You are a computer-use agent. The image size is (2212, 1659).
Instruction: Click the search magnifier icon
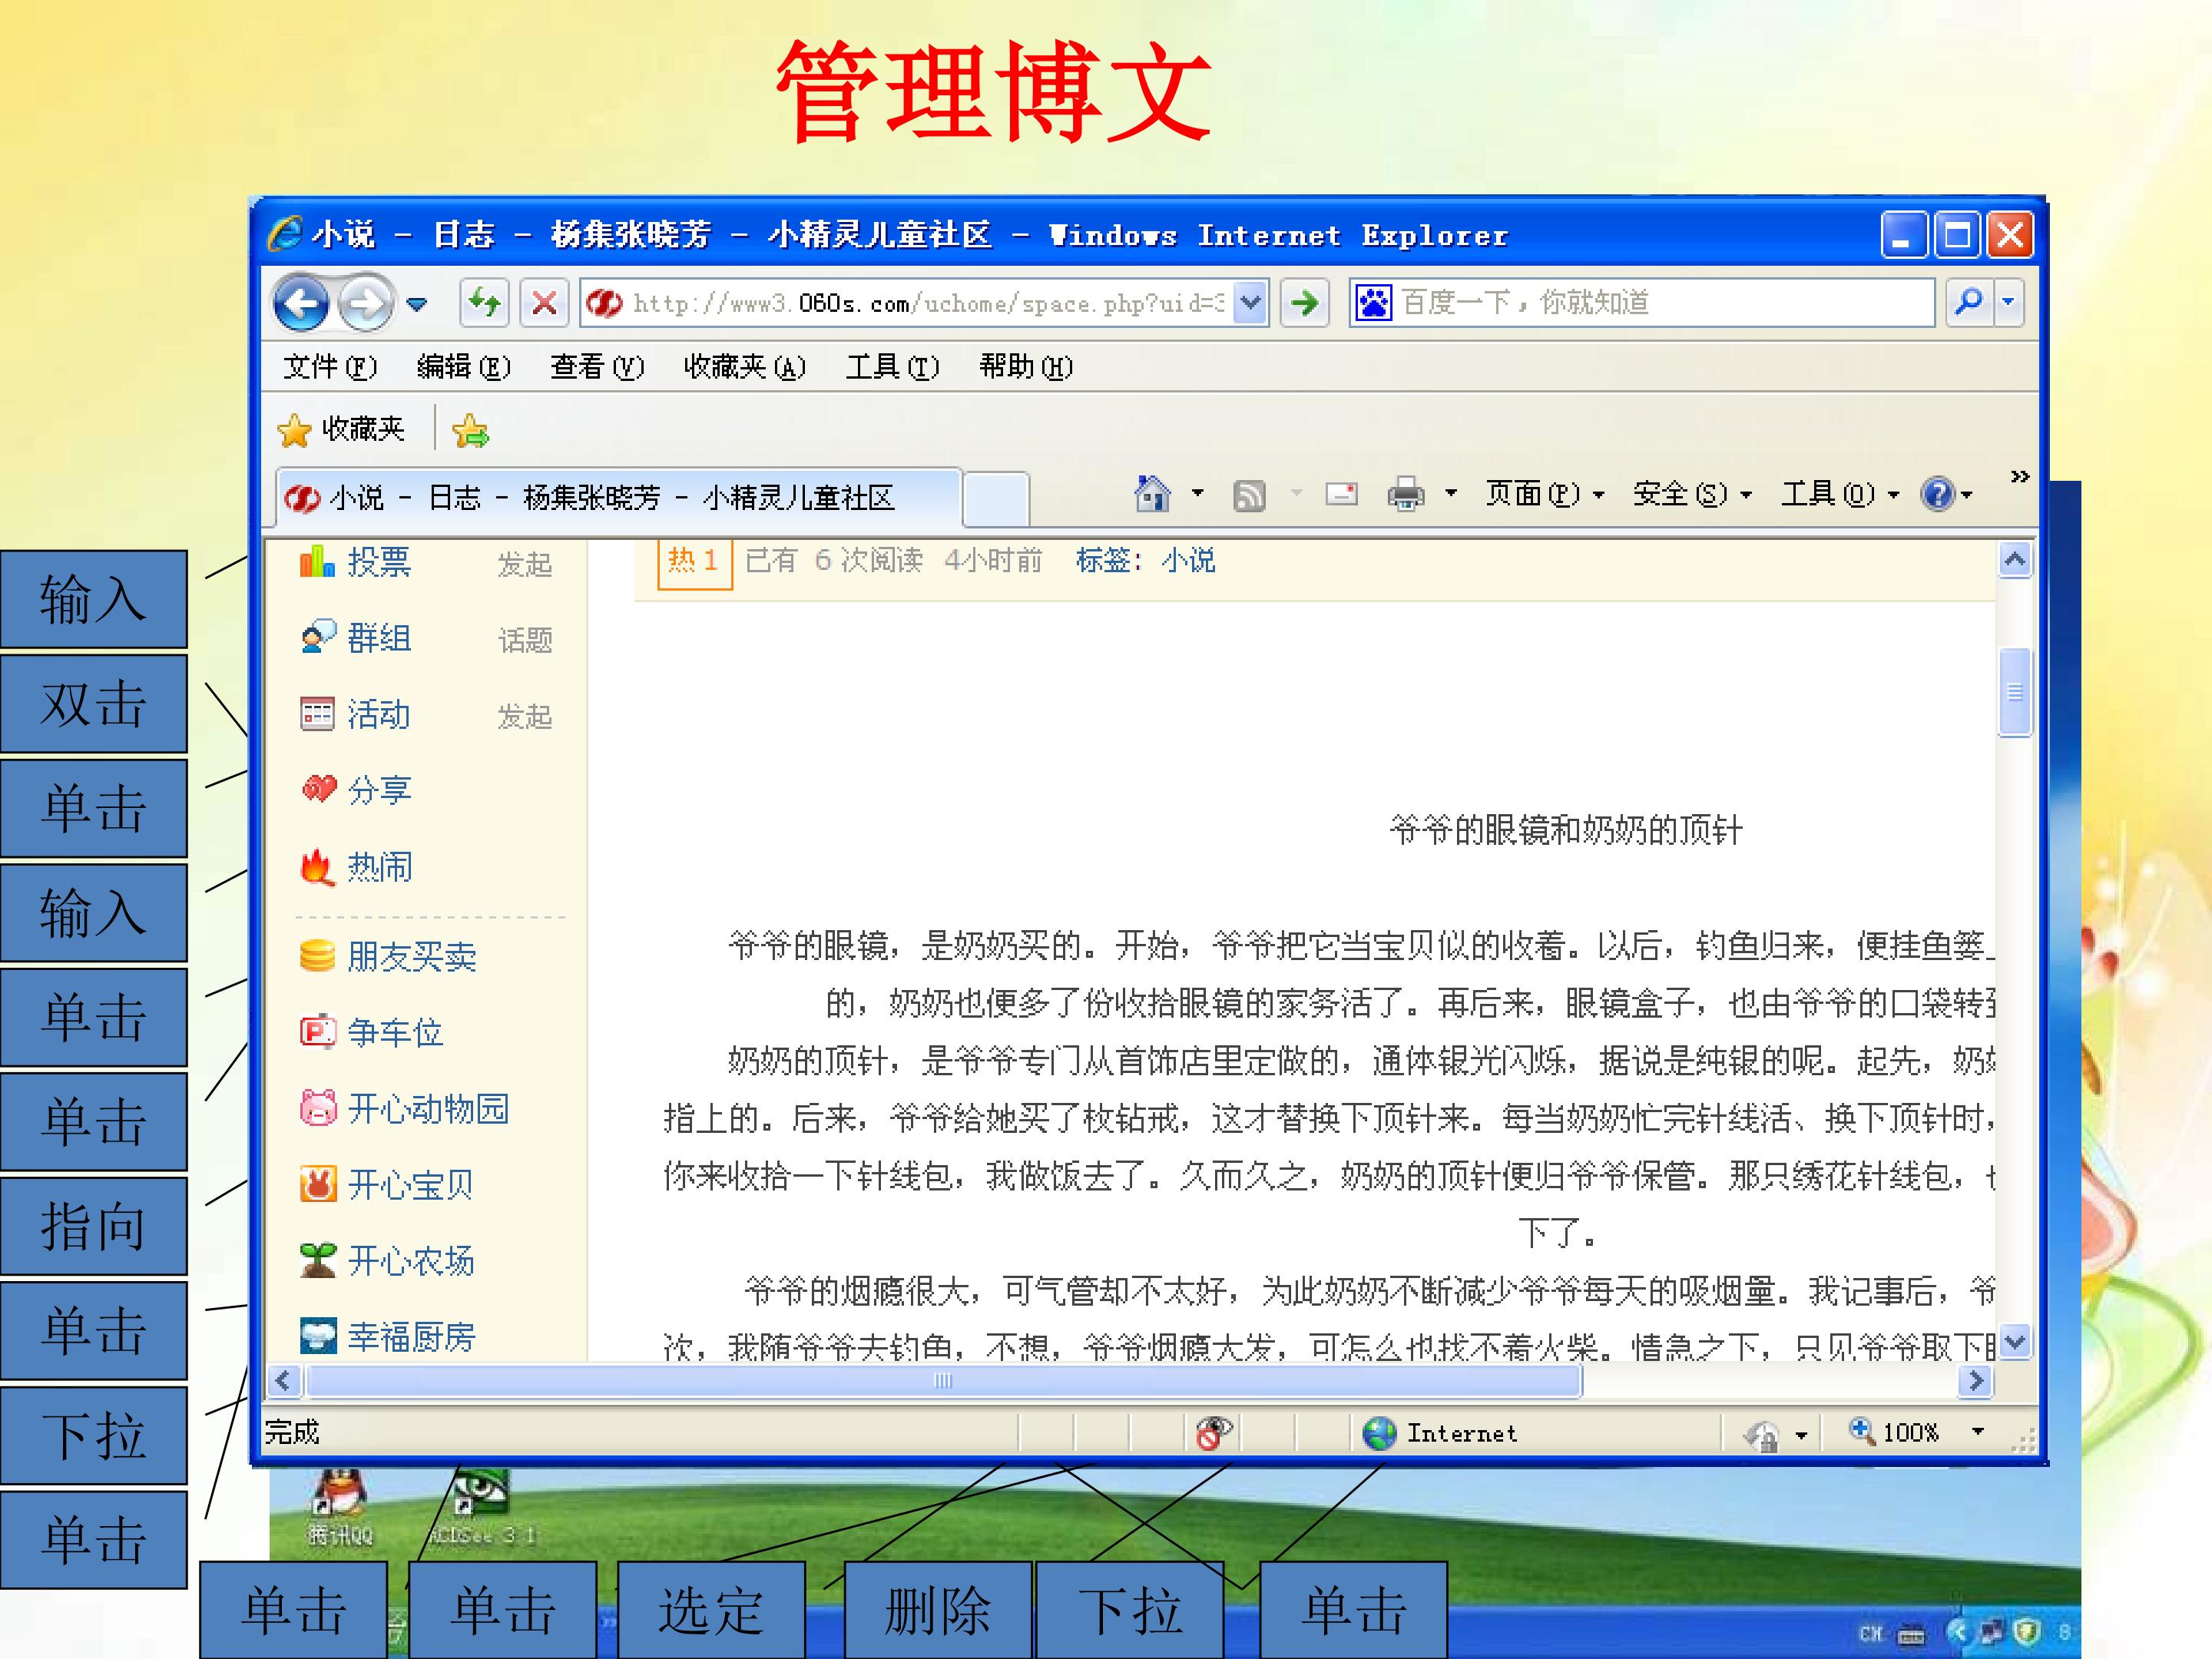click(1968, 303)
